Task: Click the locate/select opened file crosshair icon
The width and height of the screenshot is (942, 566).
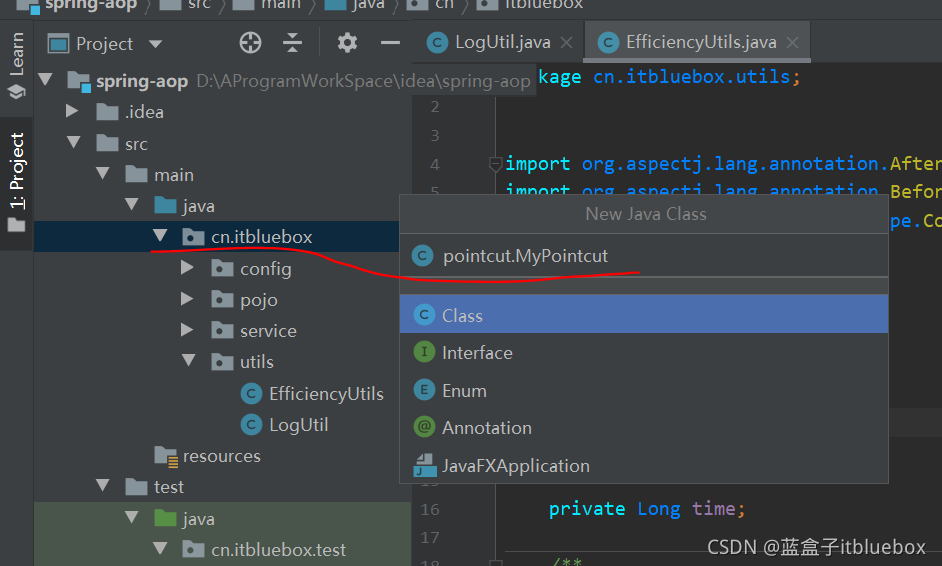Action: click(251, 43)
